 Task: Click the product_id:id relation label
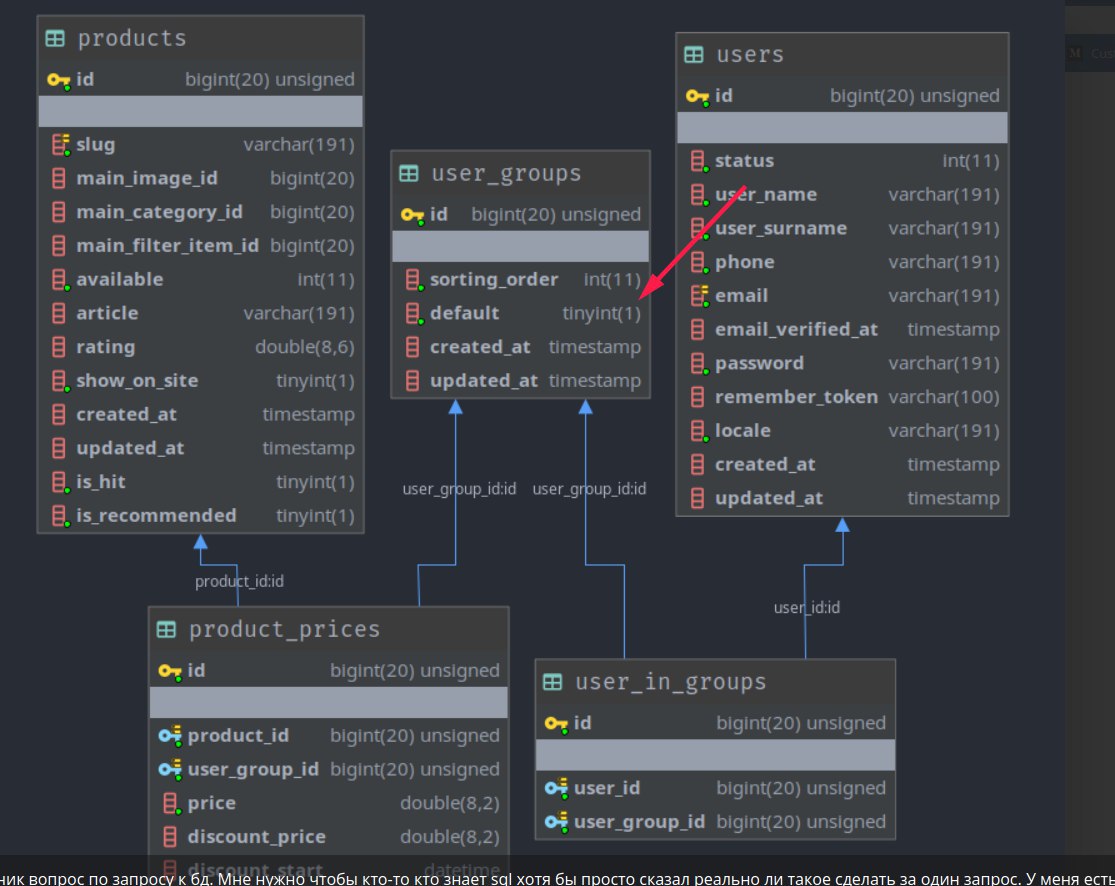(x=239, y=582)
